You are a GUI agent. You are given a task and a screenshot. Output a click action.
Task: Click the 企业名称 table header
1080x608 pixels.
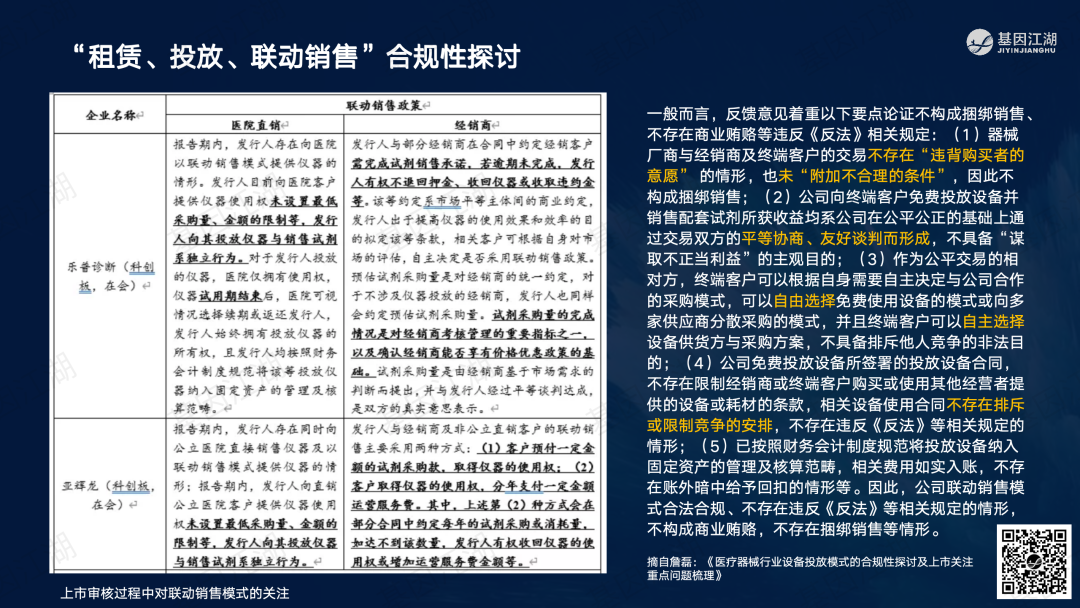coord(109,115)
